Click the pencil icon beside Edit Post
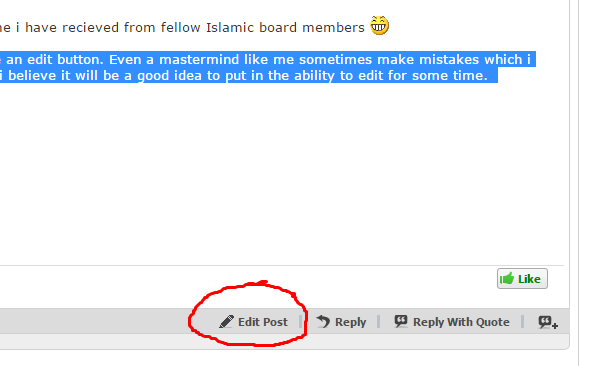 [x=227, y=322]
